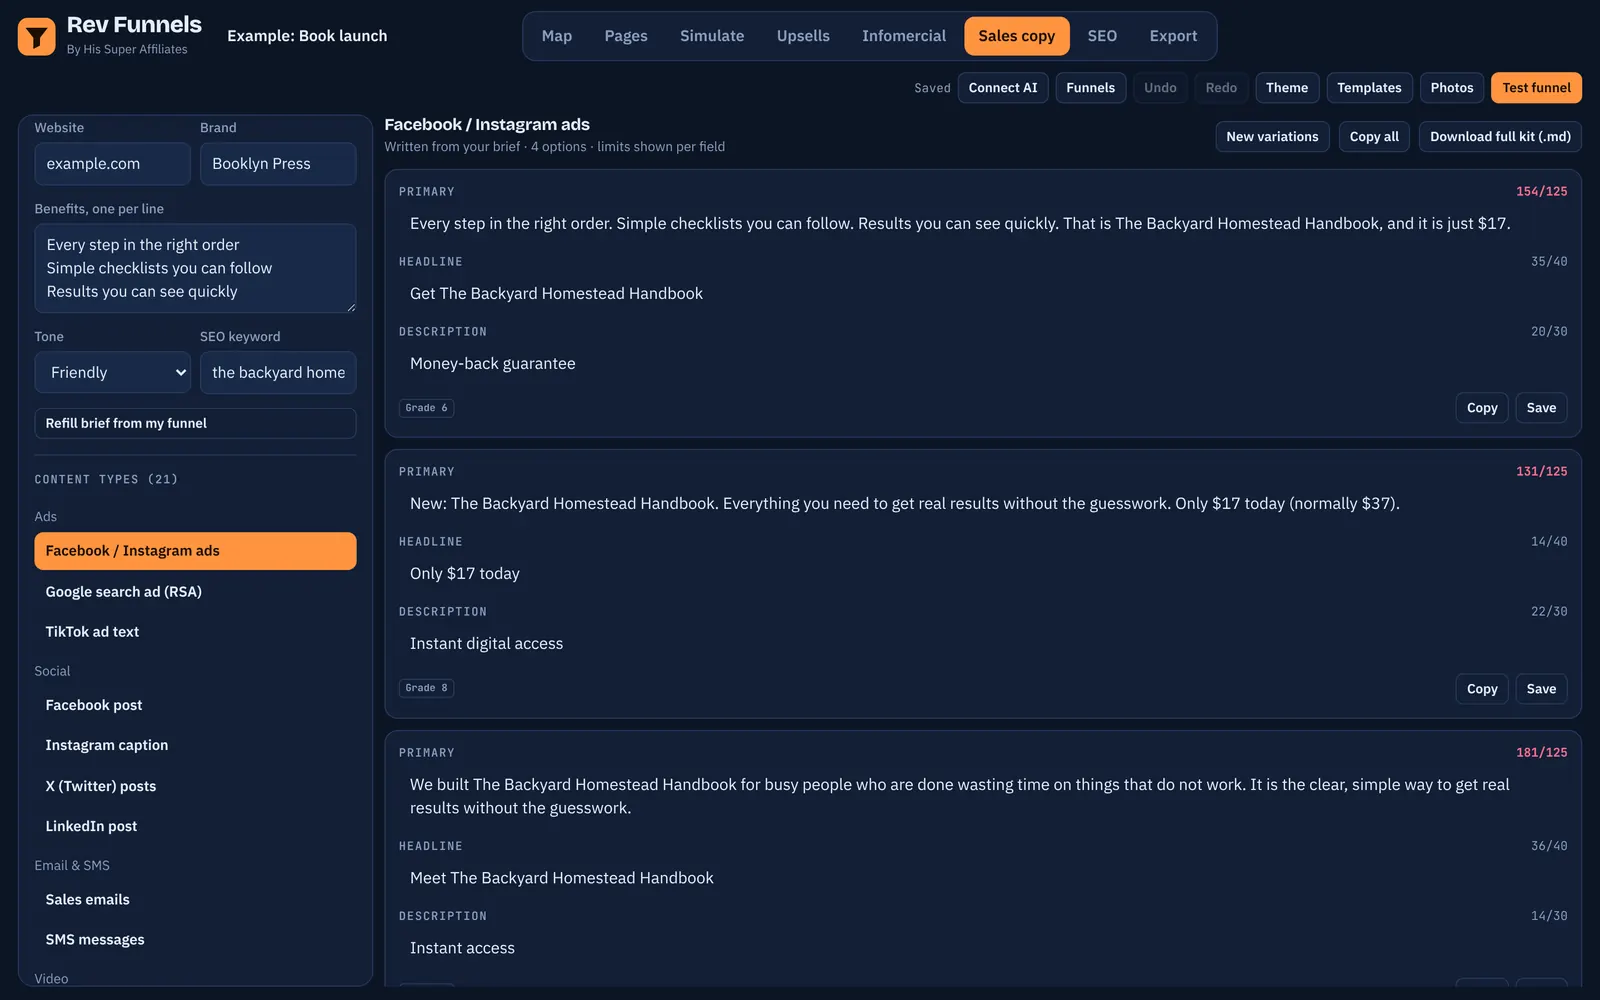Select Google search ad (RSA)
Screen dimensions: 1600x1000
pos(195,592)
